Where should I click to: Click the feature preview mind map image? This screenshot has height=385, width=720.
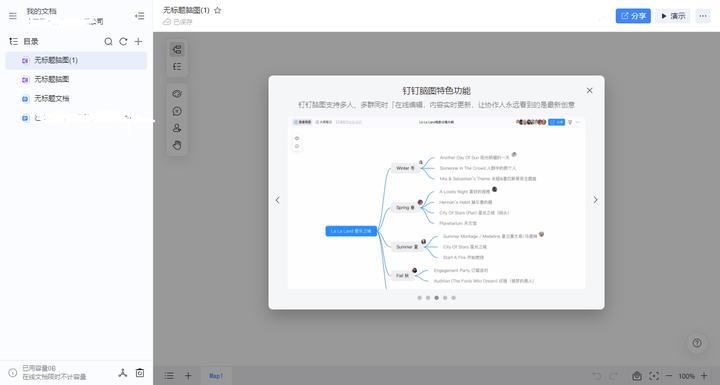(436, 203)
